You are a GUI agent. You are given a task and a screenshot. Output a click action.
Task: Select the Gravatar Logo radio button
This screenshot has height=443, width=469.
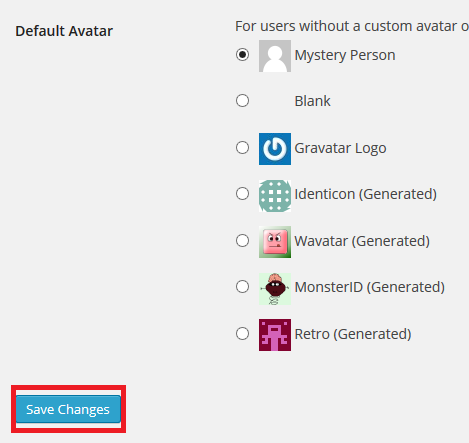click(x=242, y=147)
